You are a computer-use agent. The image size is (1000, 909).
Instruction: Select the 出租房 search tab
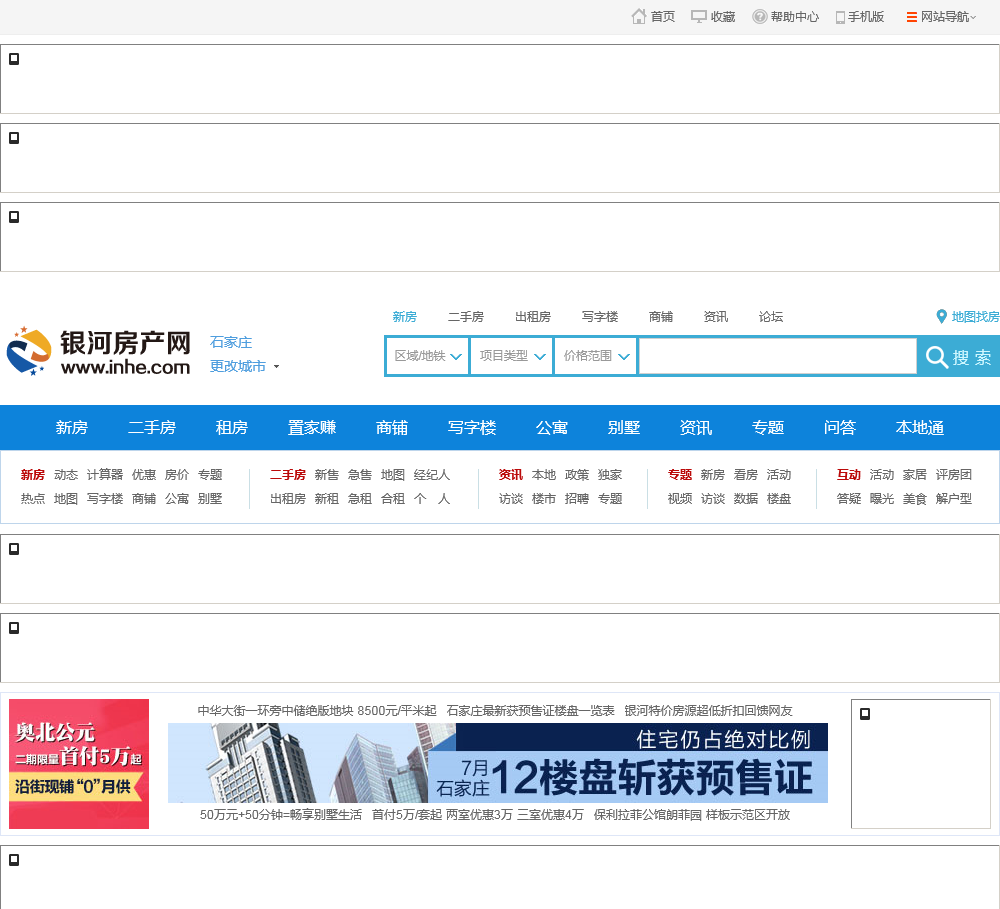point(533,316)
